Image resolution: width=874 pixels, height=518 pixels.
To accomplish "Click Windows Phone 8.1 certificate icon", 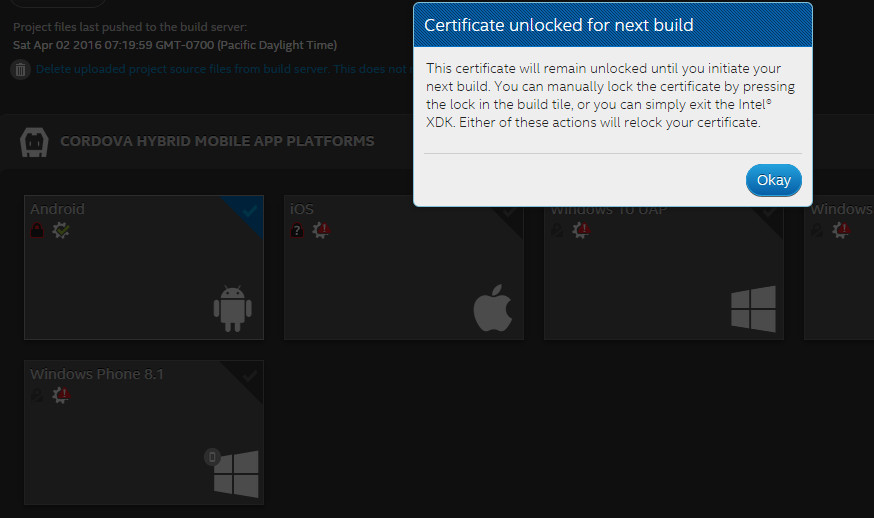I will pos(37,395).
